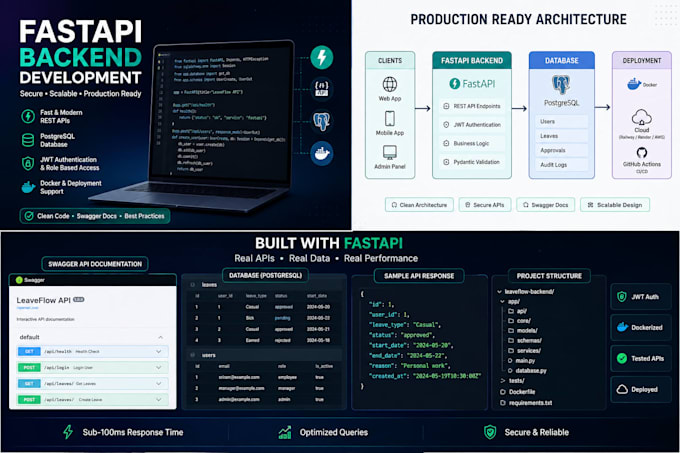The width and height of the screenshot is (680, 453).
Task: Click the FastAPI logo in backend card
Action: click(472, 84)
